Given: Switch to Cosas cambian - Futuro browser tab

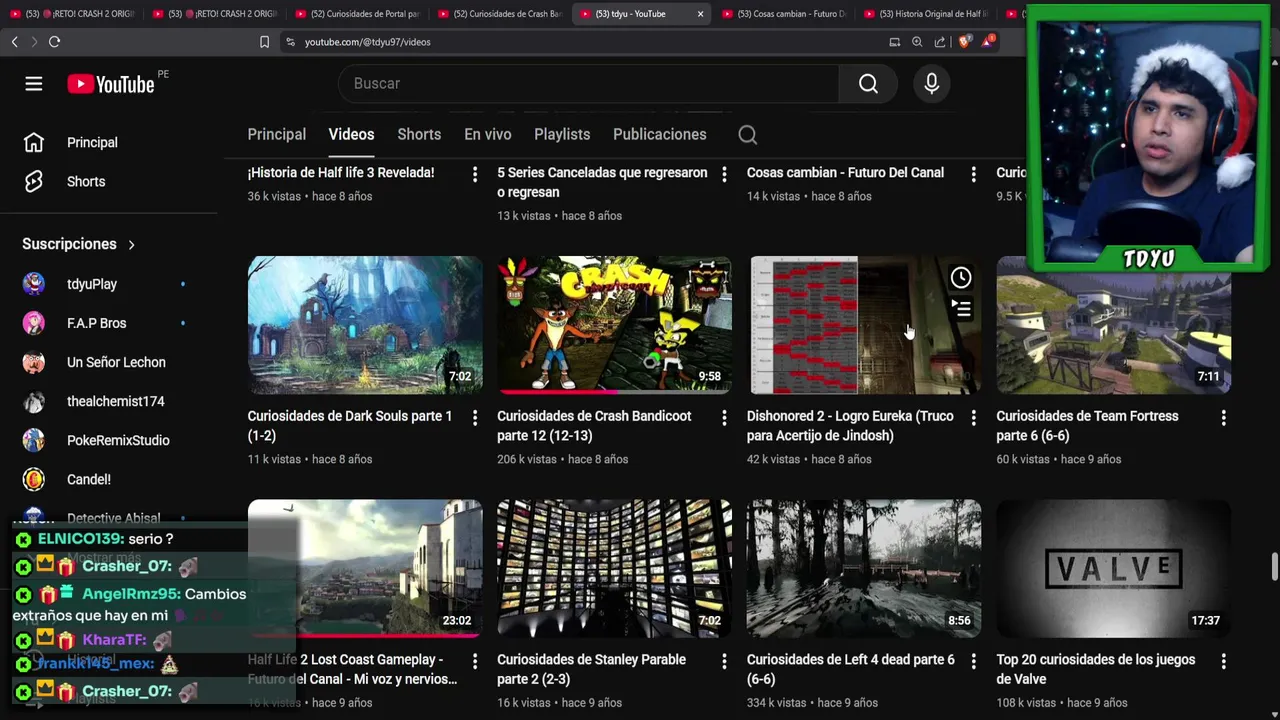Looking at the screenshot, I should pos(786,14).
